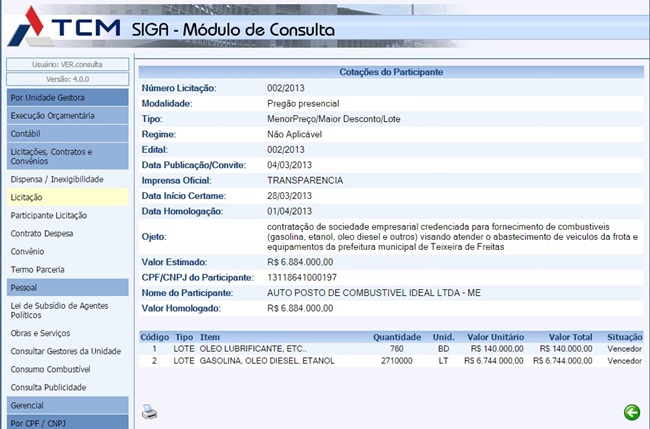This screenshot has width=650, height=429.
Task: Click the TCM logo in header
Action: tap(64, 26)
